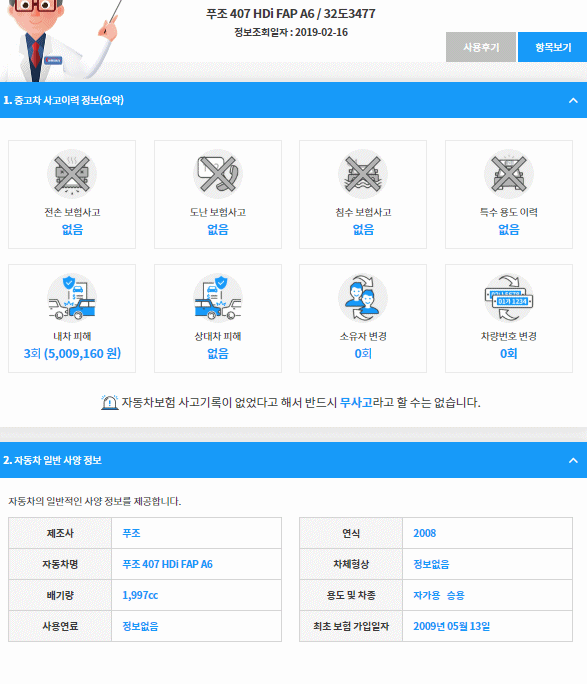Viewport: 587px width, 684px height.
Task: Click the 침수 보험사고 flooded car icon
Action: (363, 174)
